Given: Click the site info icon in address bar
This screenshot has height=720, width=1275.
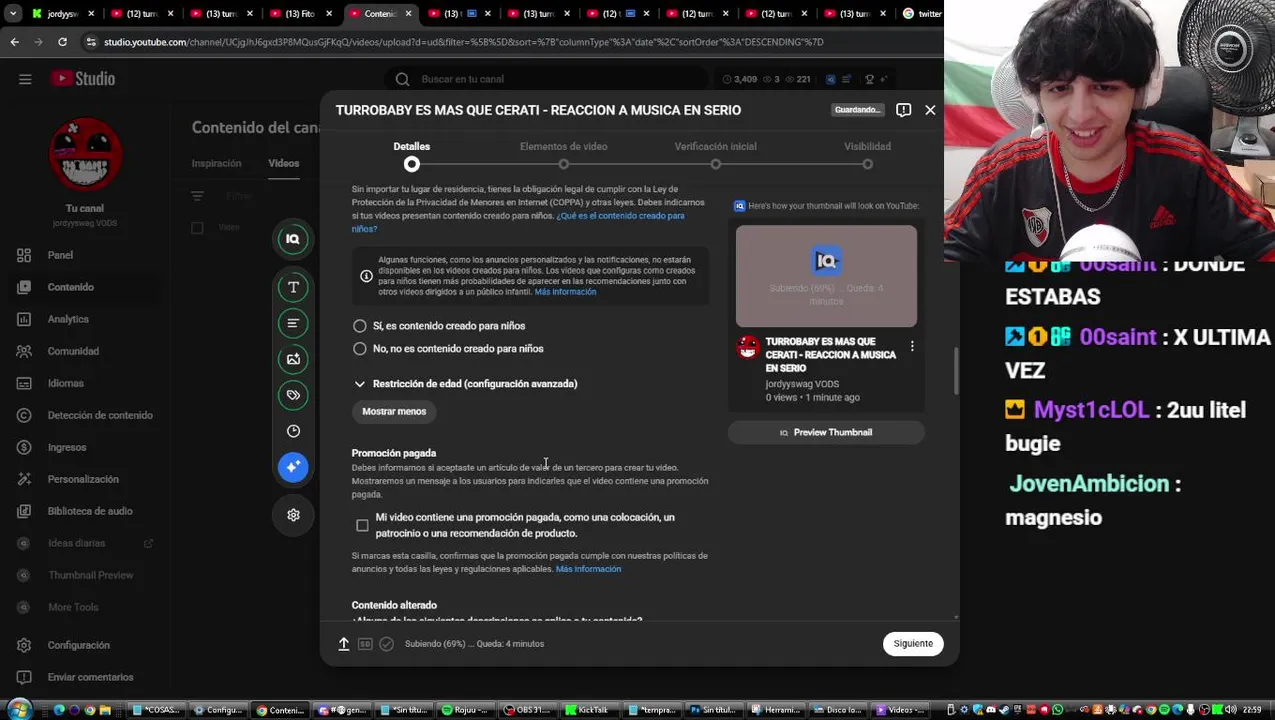Looking at the screenshot, I should pyautogui.click(x=92, y=42).
